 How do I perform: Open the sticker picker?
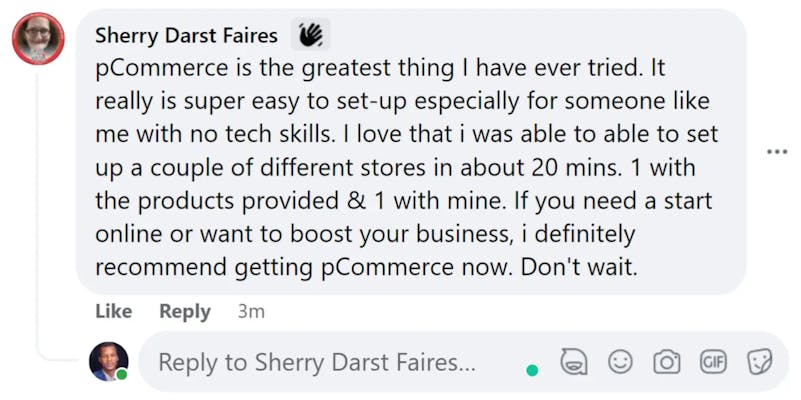759,362
